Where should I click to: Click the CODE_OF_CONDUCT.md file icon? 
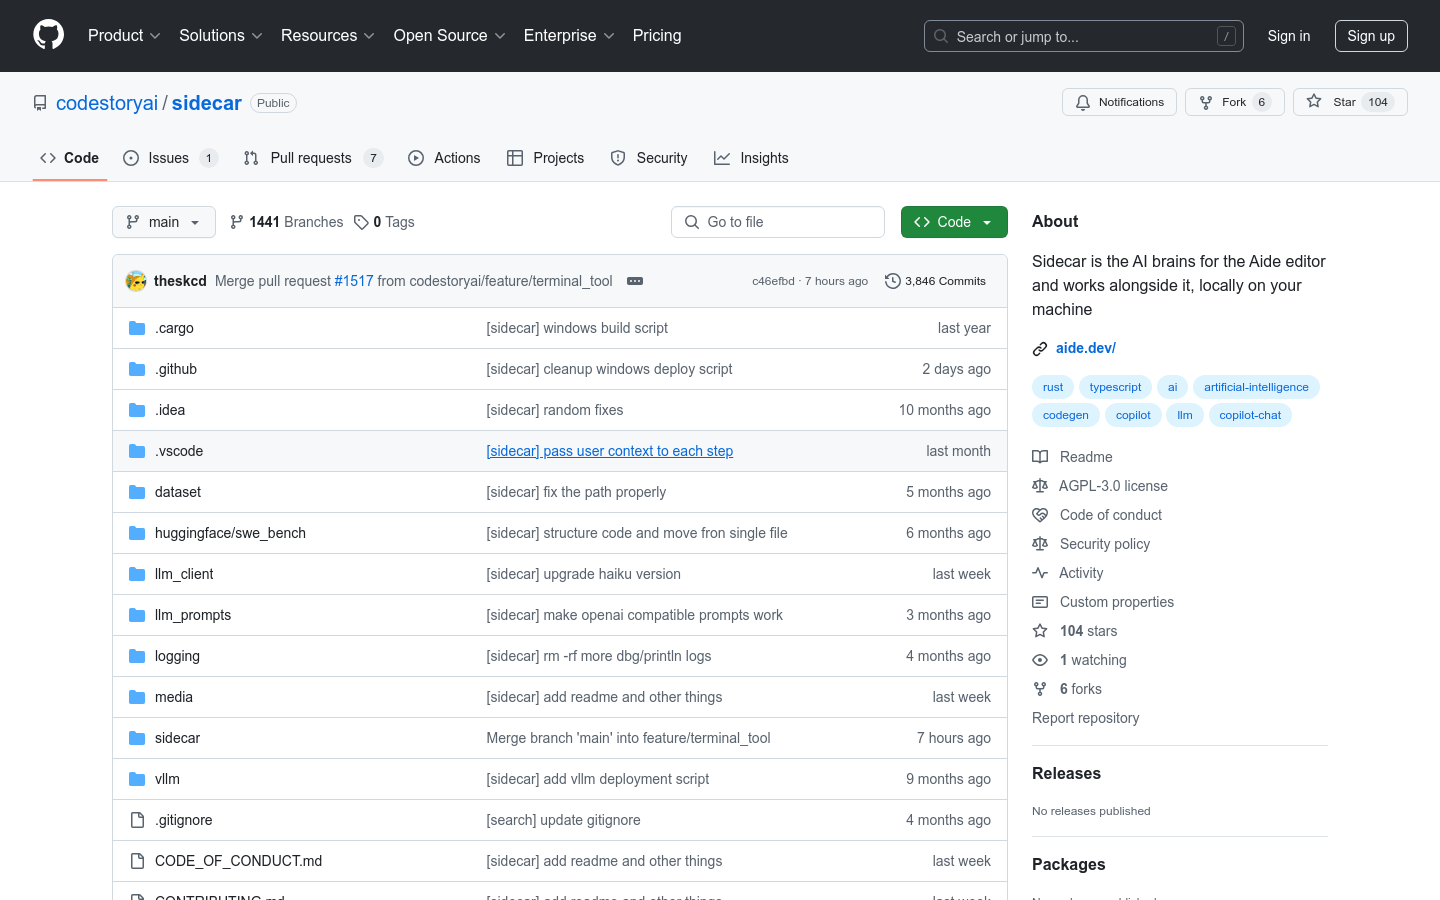(137, 861)
